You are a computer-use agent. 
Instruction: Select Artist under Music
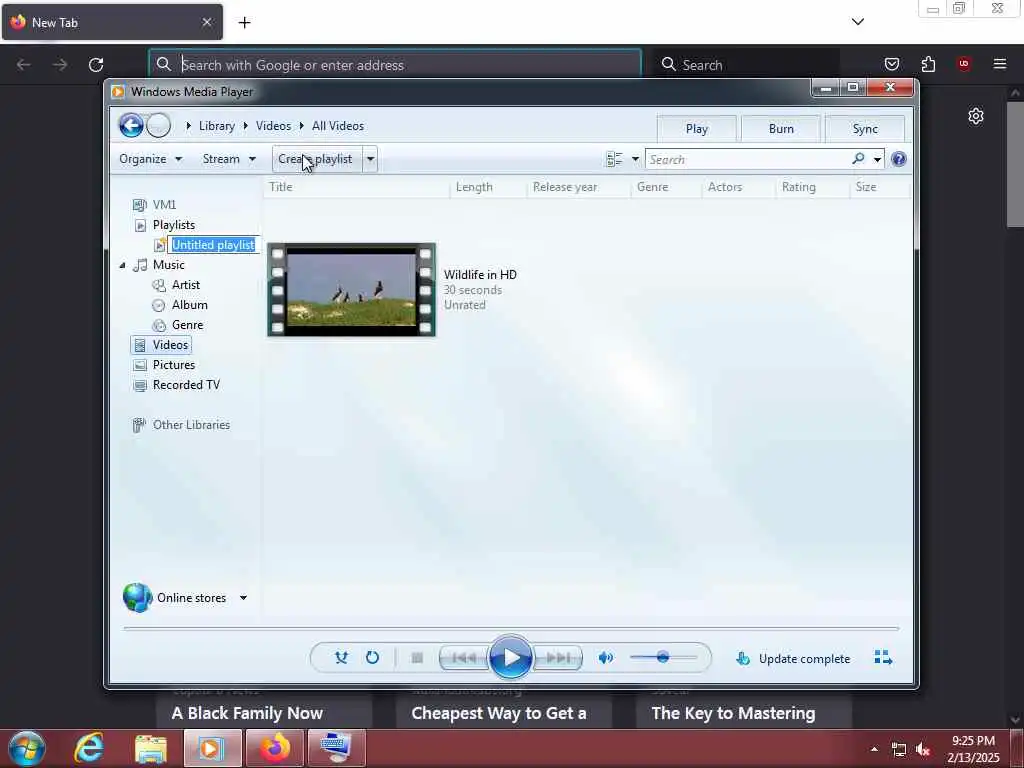tap(185, 285)
